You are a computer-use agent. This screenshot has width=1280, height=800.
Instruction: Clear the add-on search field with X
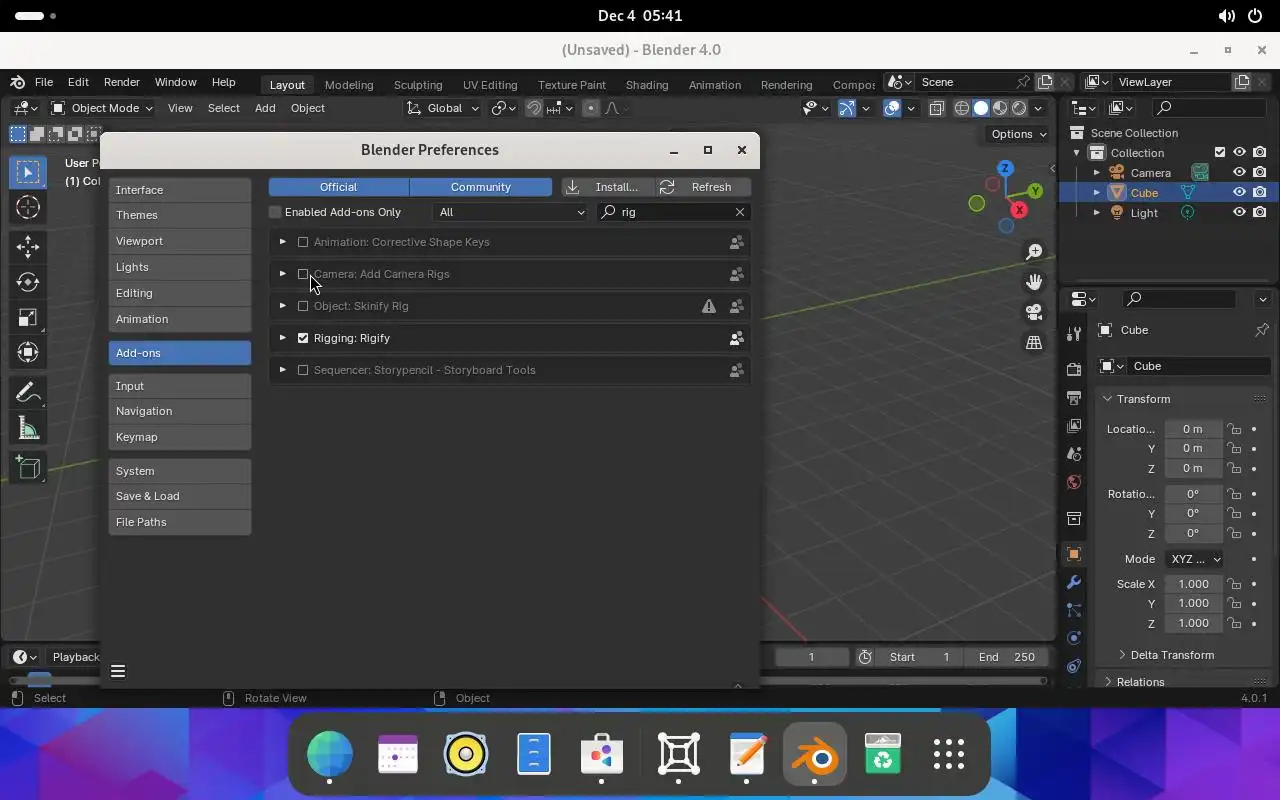(740, 212)
